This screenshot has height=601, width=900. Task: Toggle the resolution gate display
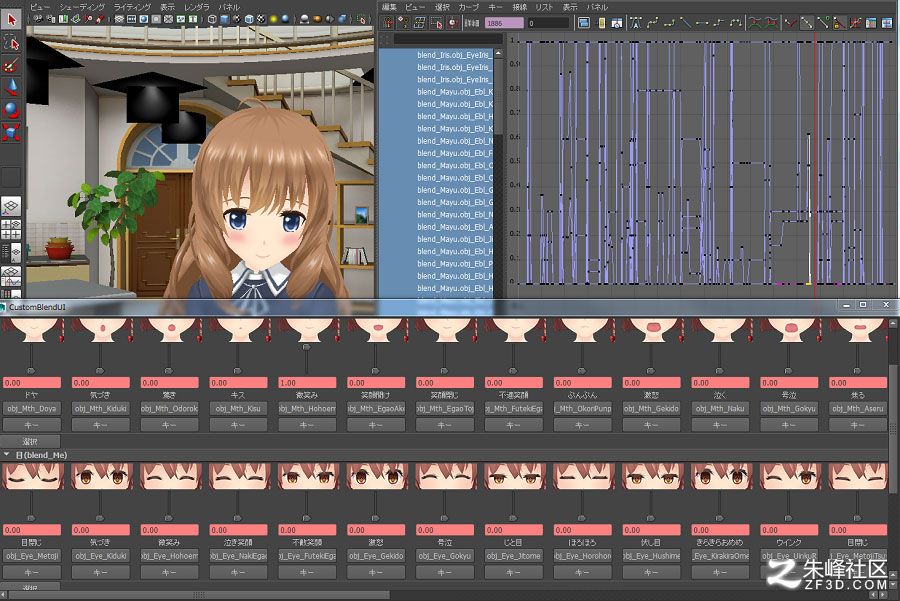point(143,19)
